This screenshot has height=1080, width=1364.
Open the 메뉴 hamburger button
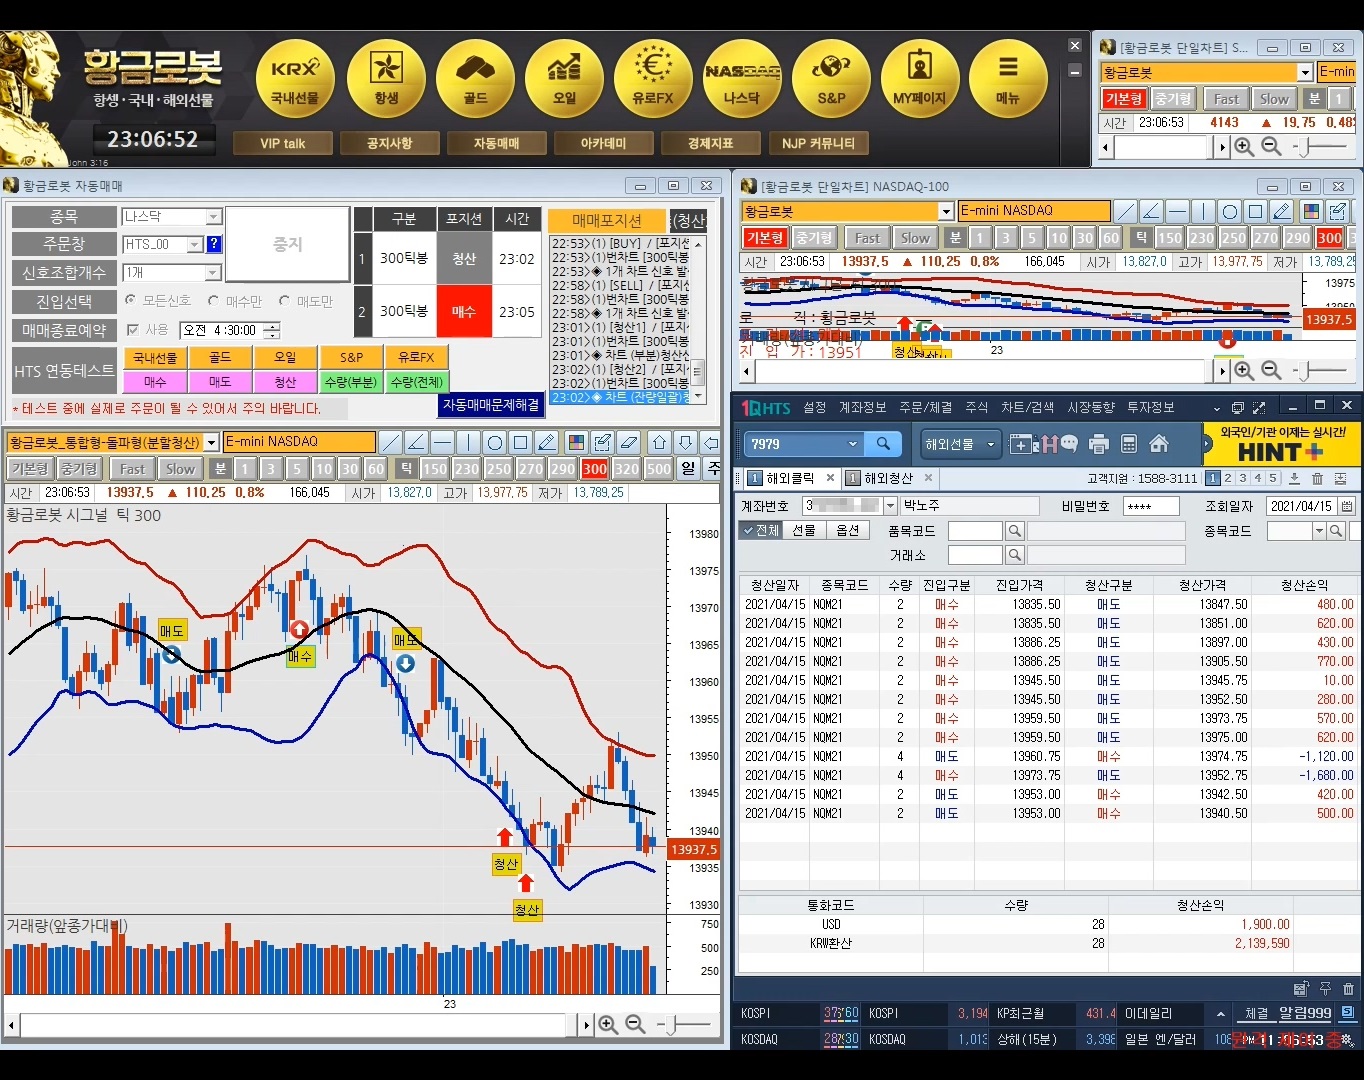[1008, 79]
